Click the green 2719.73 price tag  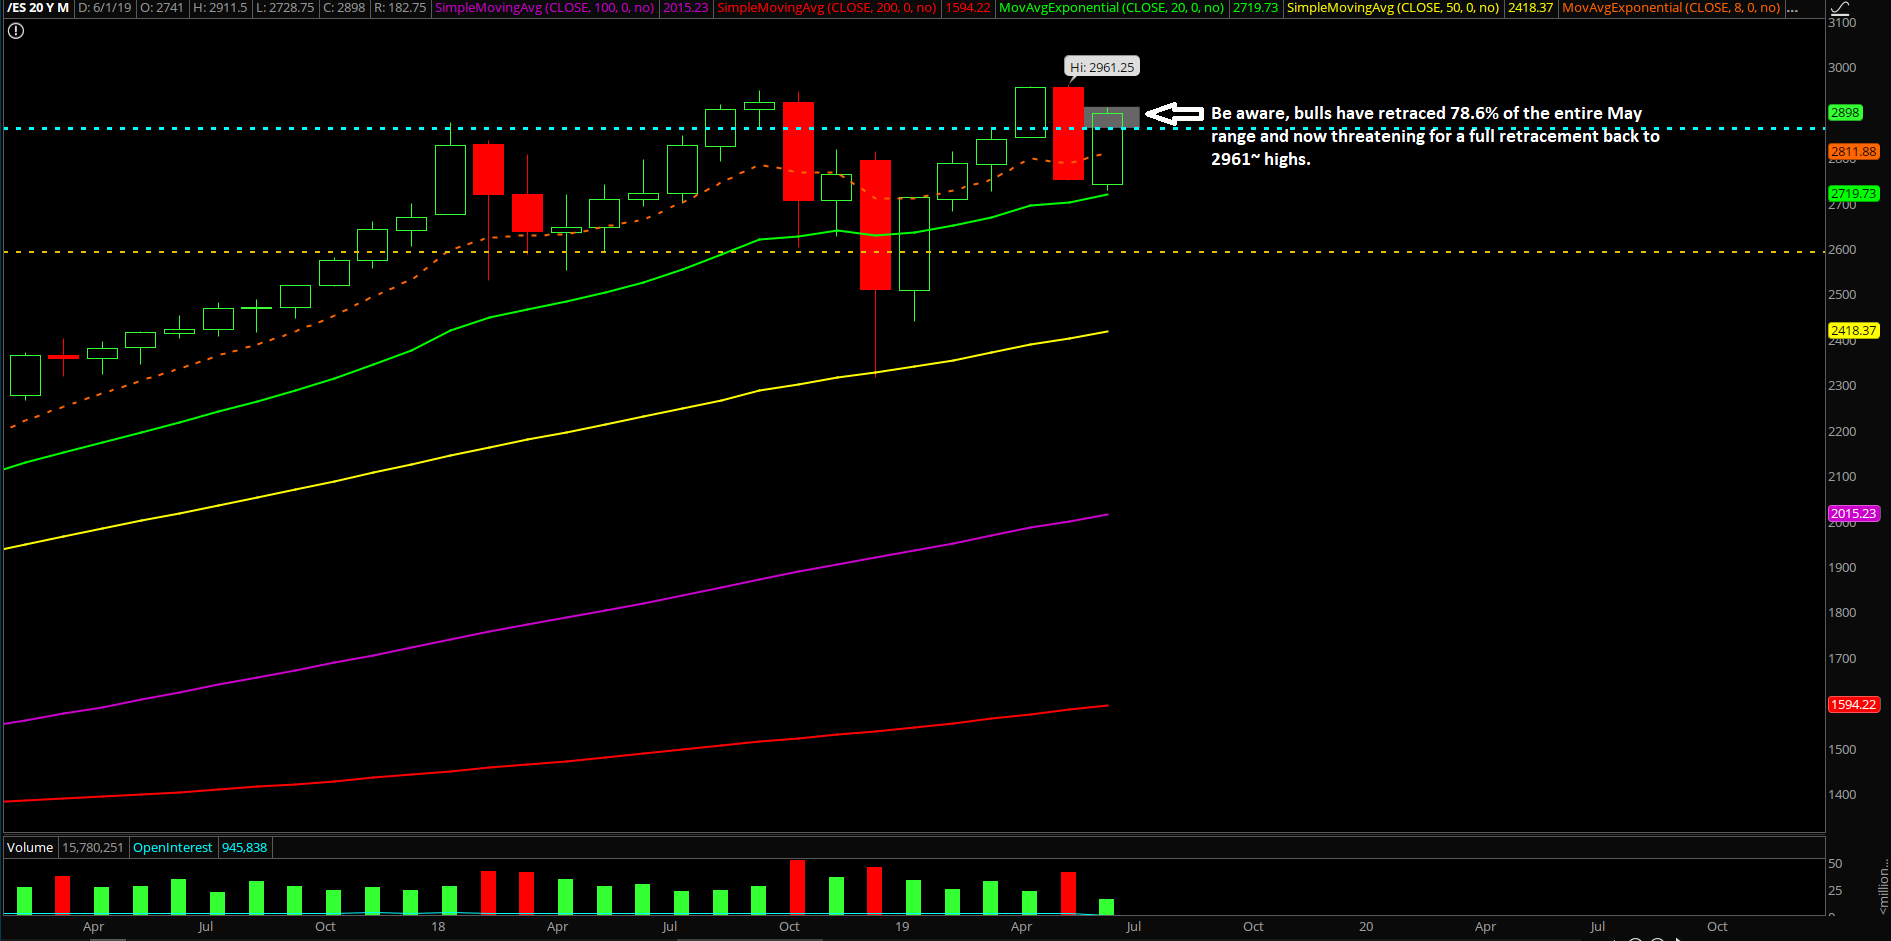coord(1854,194)
